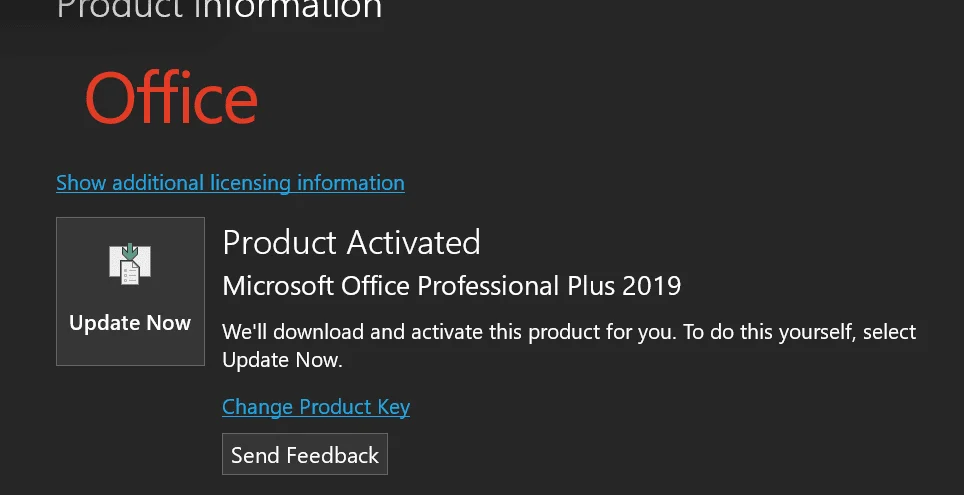Click the Update Now download icon
The width and height of the screenshot is (964, 495).
click(130, 264)
